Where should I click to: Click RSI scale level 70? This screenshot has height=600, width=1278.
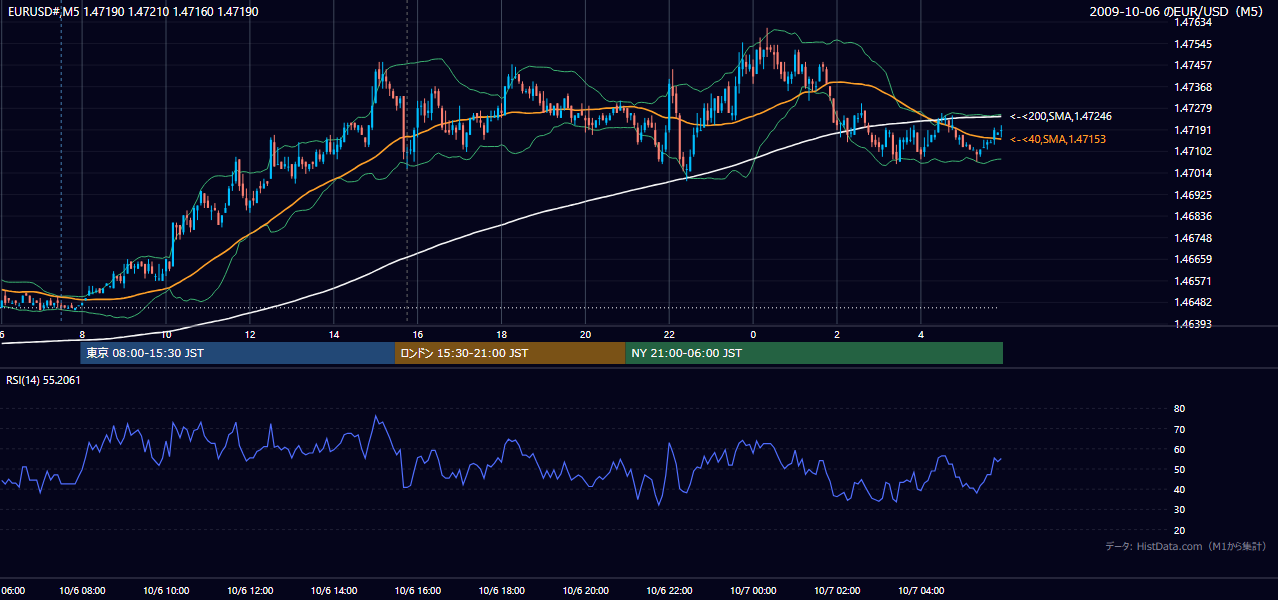pyautogui.click(x=1179, y=429)
